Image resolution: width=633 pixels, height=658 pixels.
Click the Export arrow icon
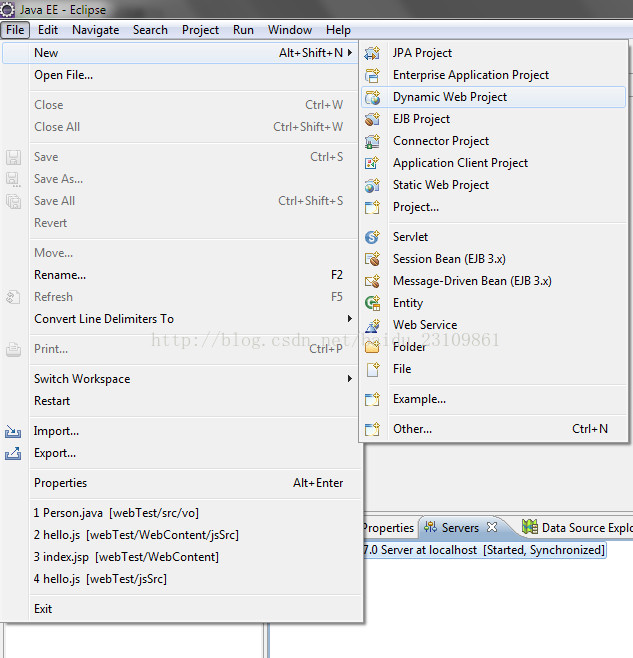pyautogui.click(x=13, y=453)
